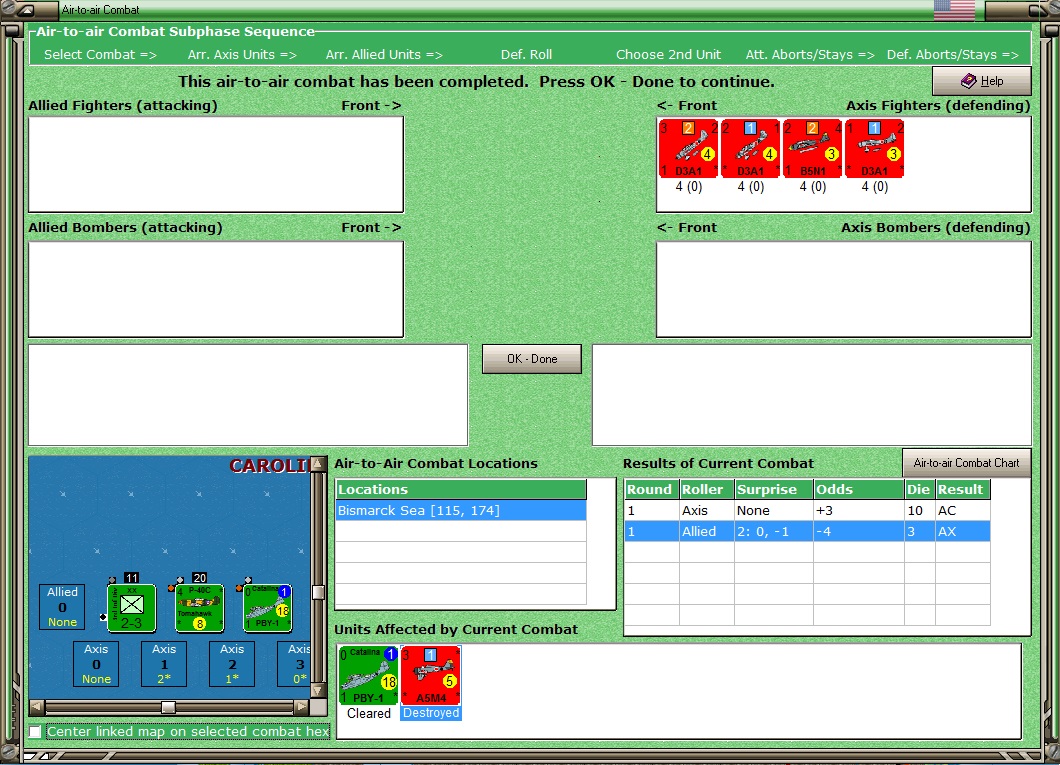Click the Destroyed status label
This screenshot has height=765, width=1060.
pos(431,713)
